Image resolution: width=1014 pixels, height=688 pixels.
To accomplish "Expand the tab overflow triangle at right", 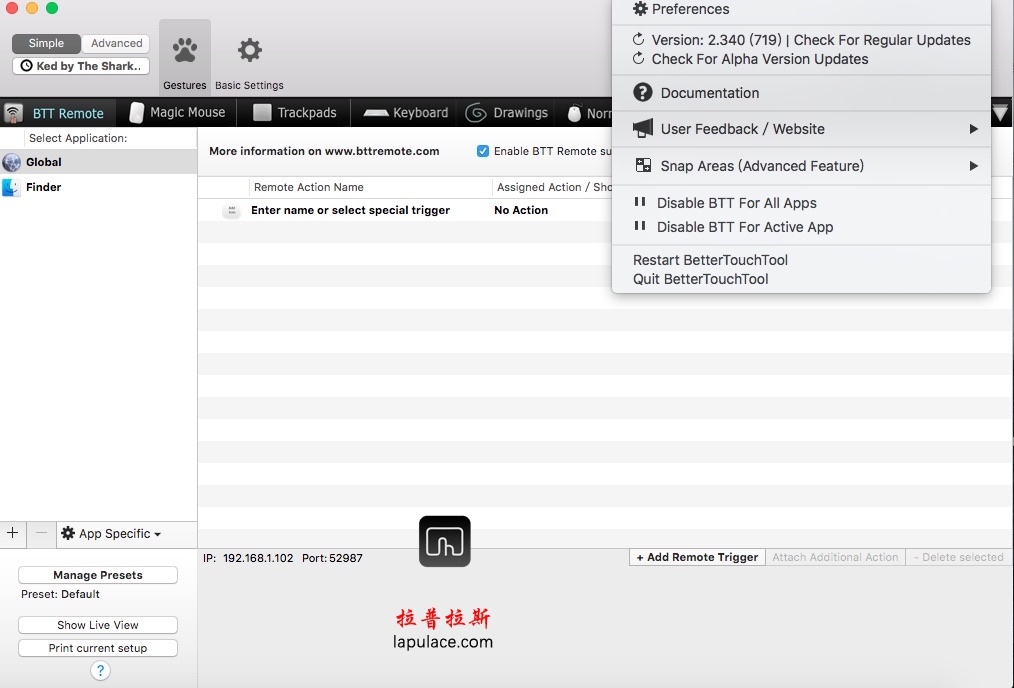I will pyautogui.click(x=1000, y=114).
